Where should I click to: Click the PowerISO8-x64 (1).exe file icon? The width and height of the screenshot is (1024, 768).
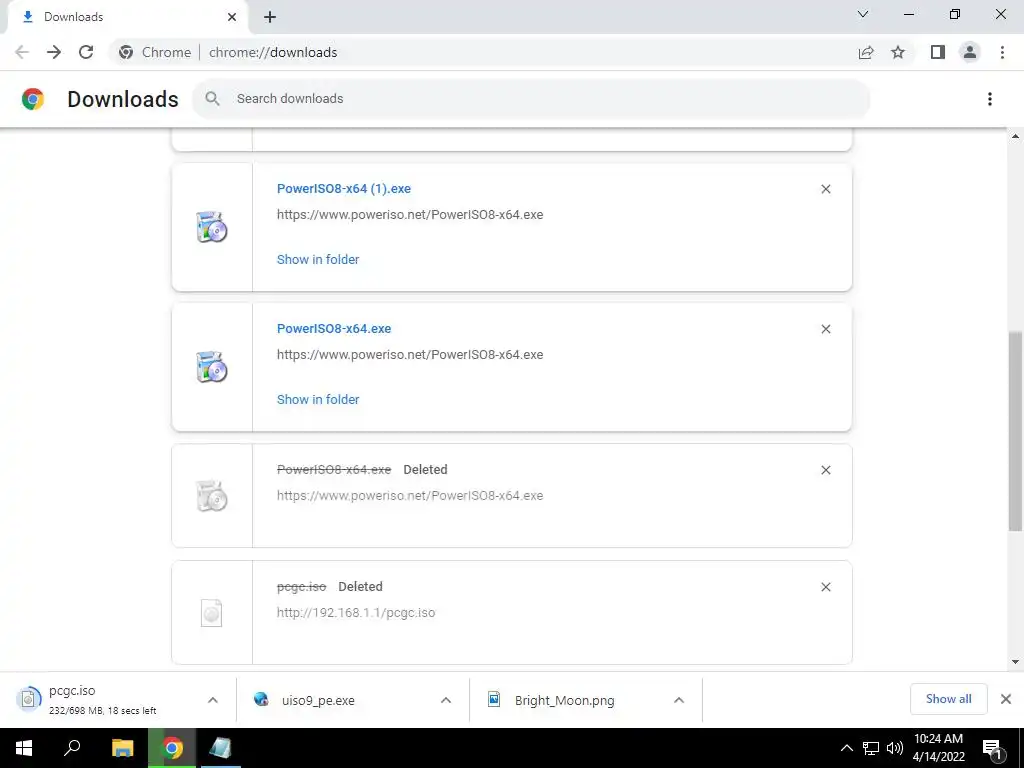[x=212, y=227]
